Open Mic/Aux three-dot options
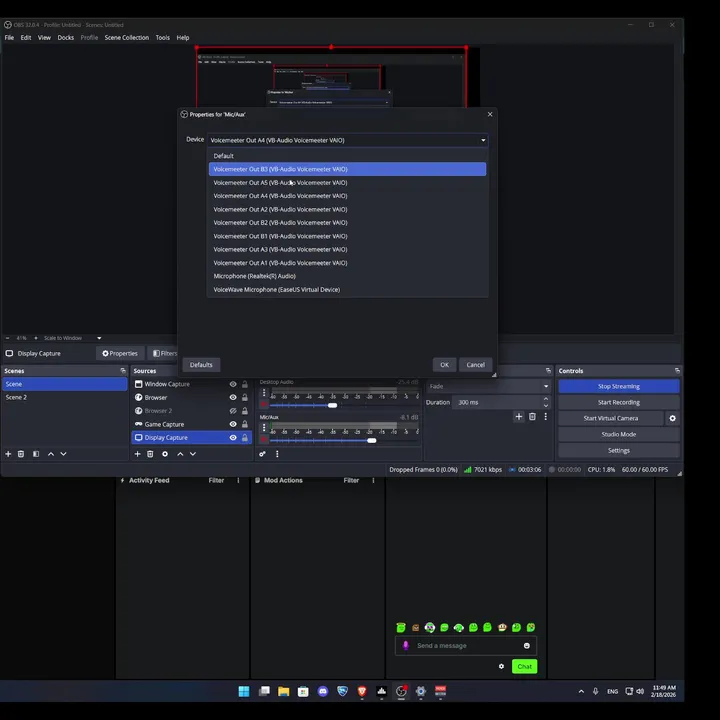The image size is (720, 720). (264, 428)
